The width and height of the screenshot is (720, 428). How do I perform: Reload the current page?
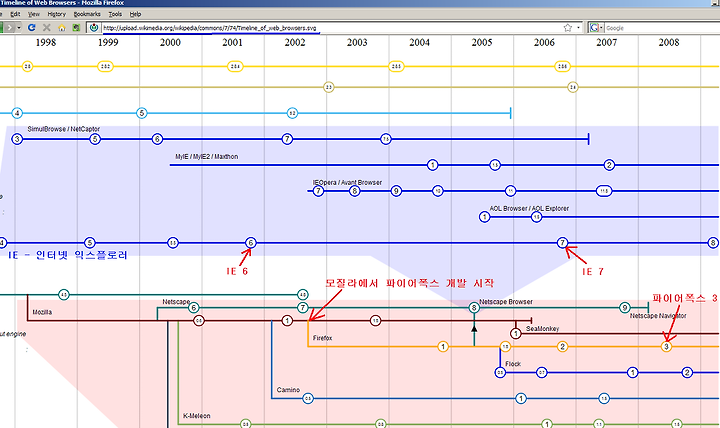32,28
